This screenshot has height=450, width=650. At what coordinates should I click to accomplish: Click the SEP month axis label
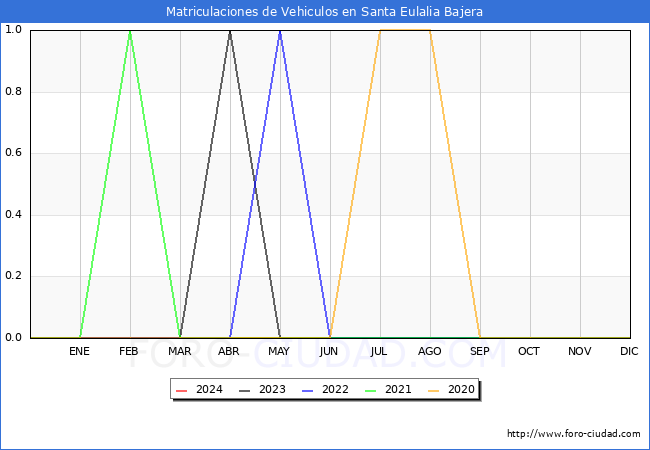pyautogui.click(x=480, y=351)
